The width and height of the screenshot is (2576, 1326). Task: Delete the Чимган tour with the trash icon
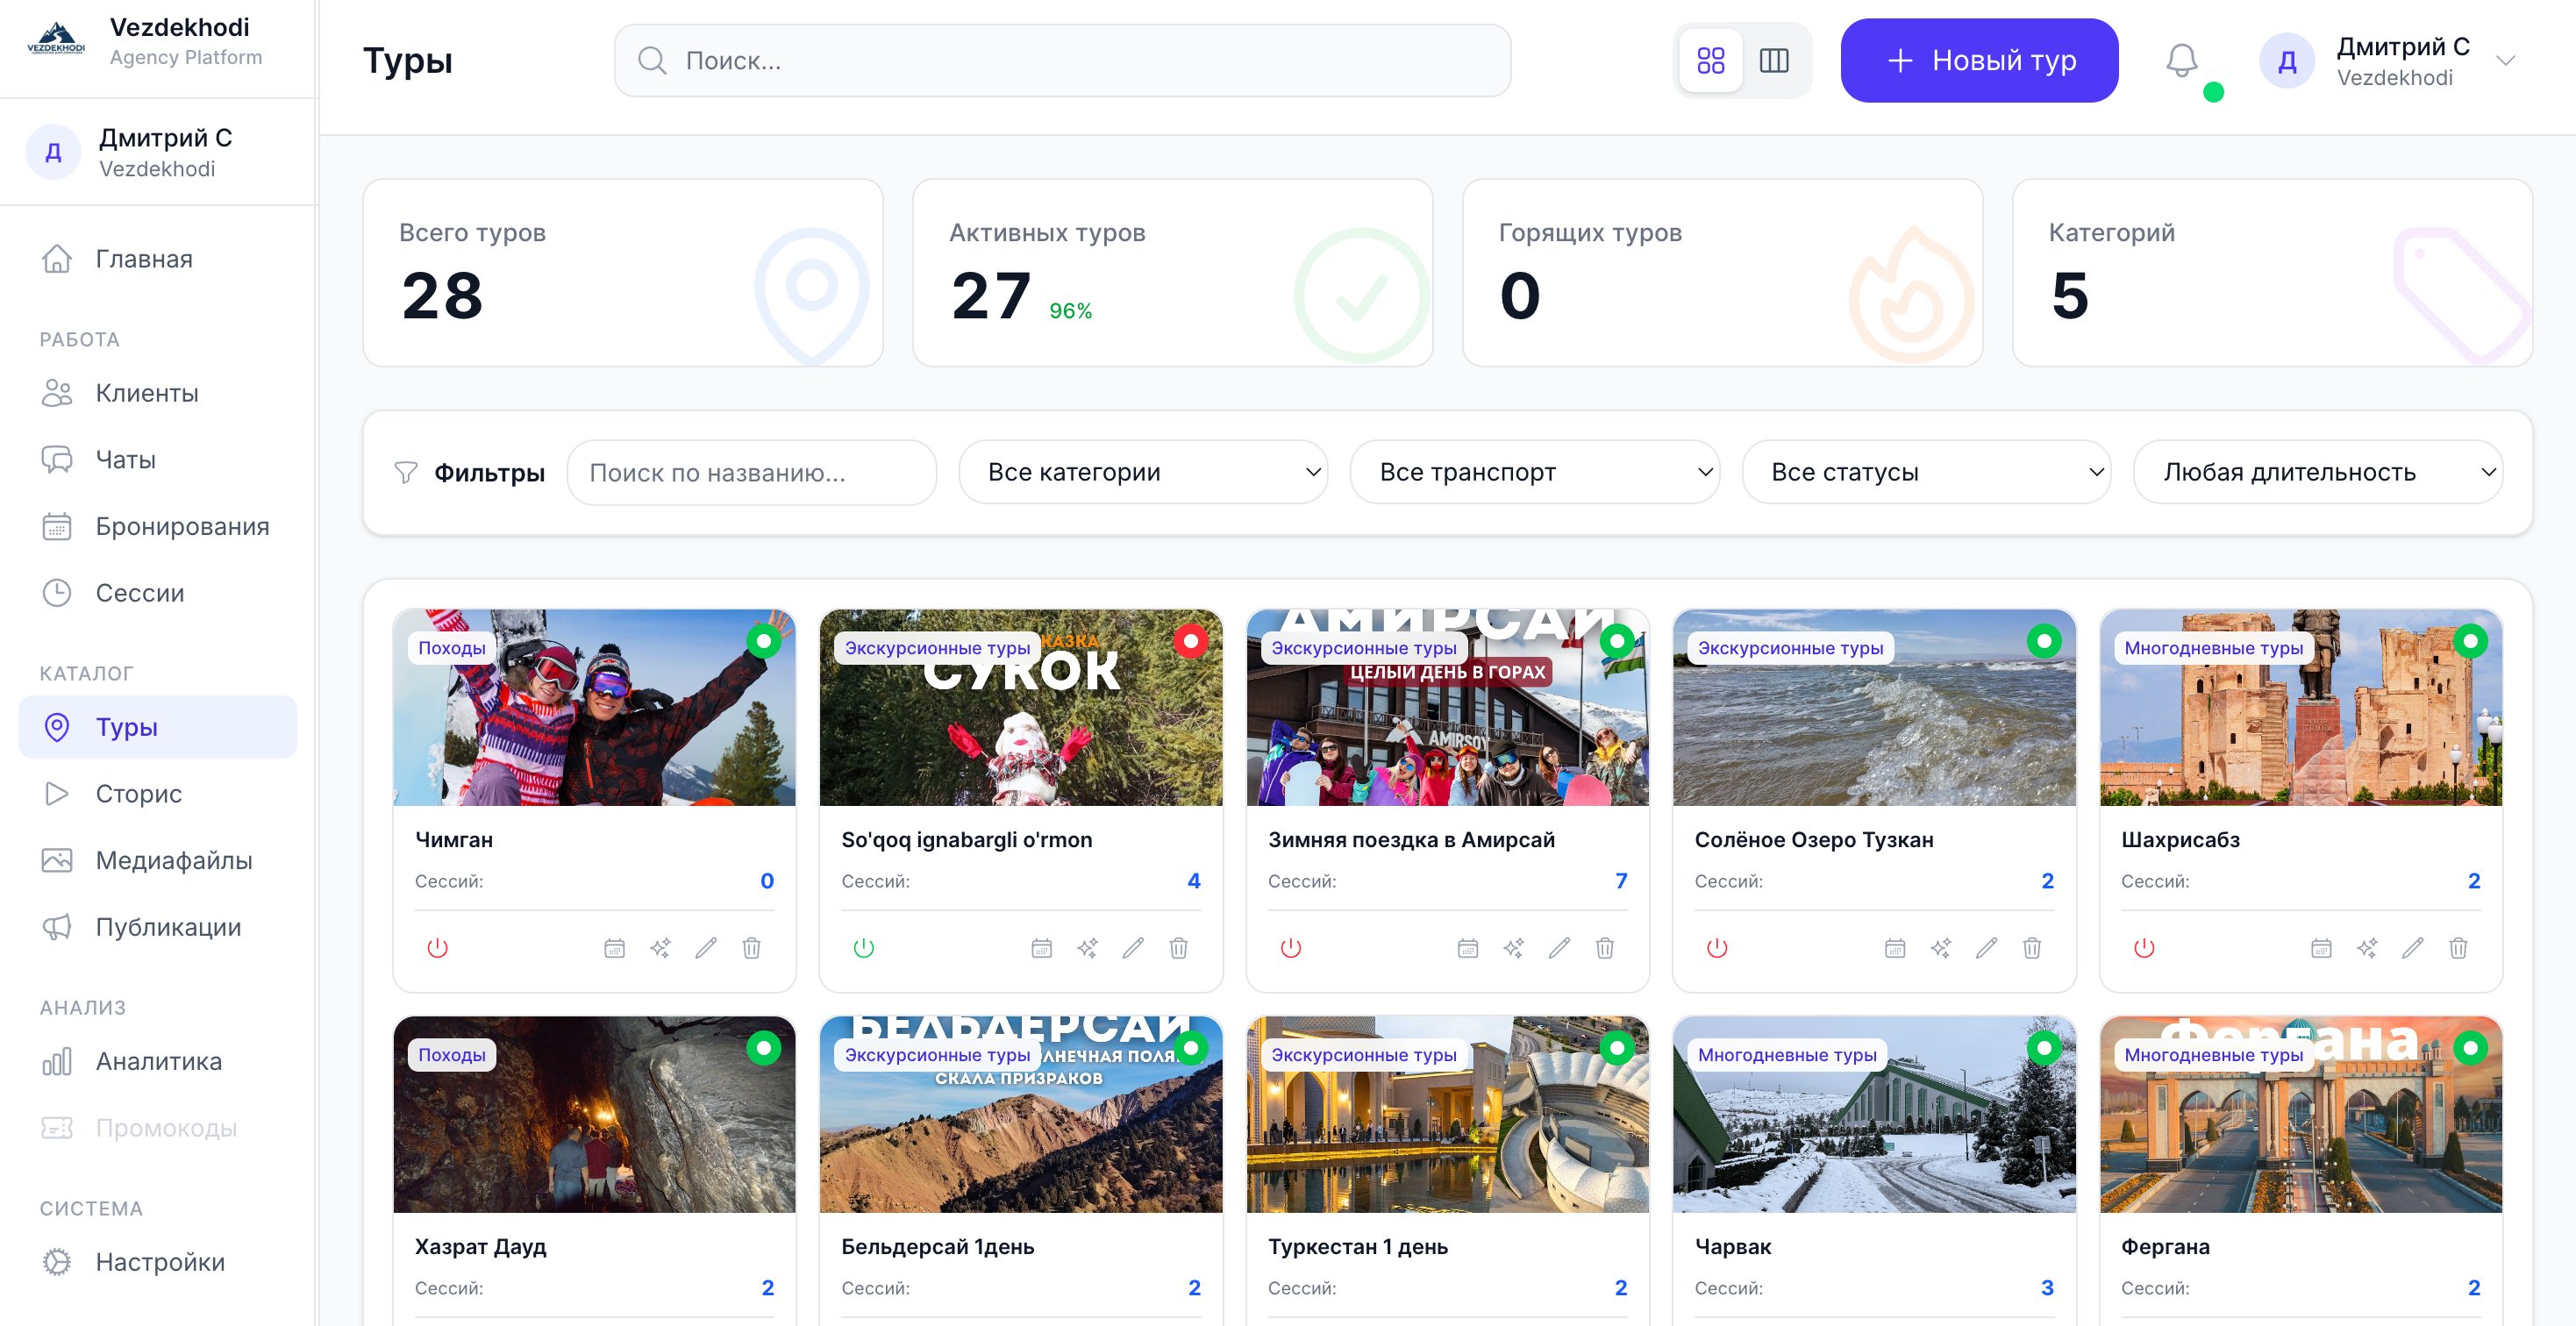tap(752, 948)
